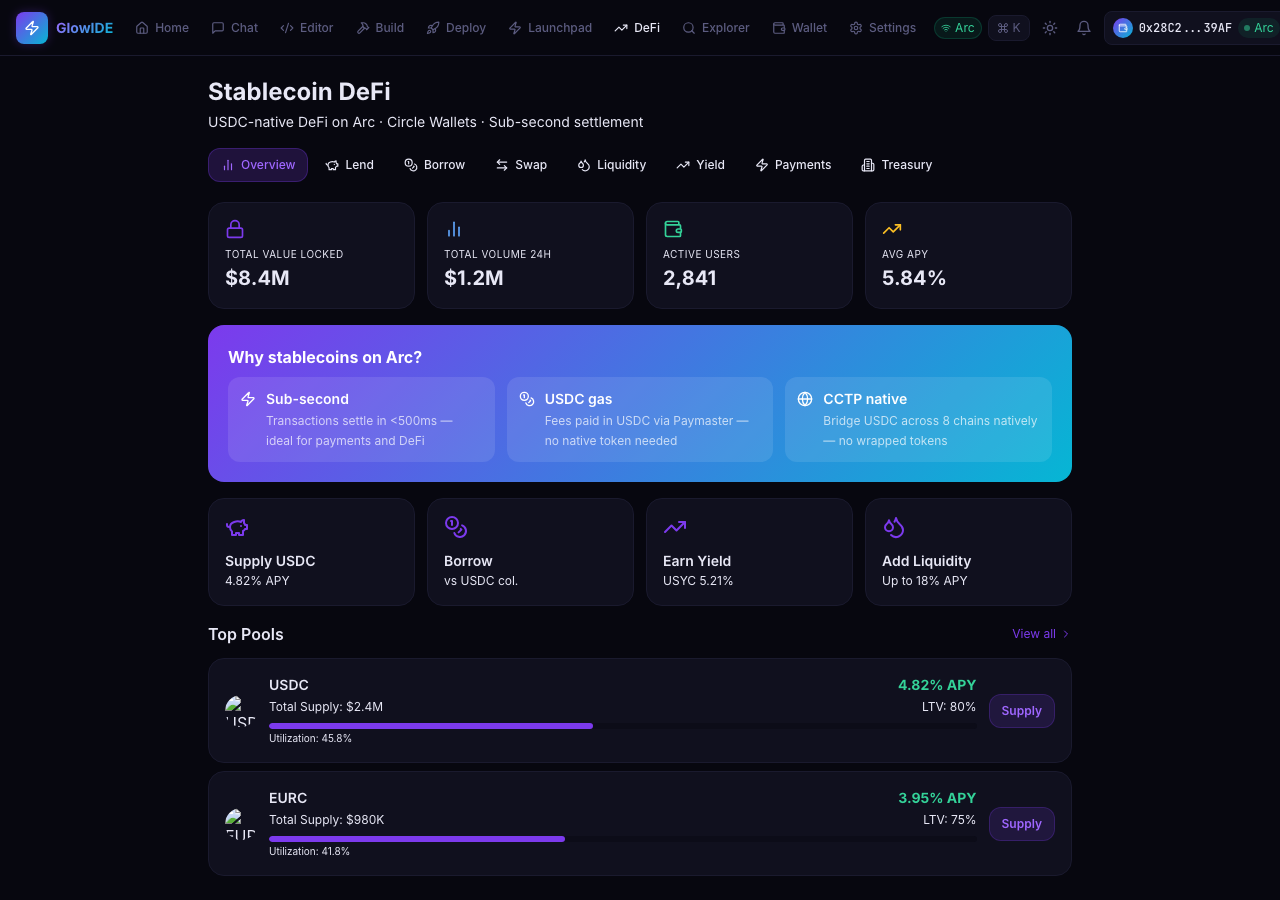Click the lock icon in Total Value Locked card

[x=235, y=229]
